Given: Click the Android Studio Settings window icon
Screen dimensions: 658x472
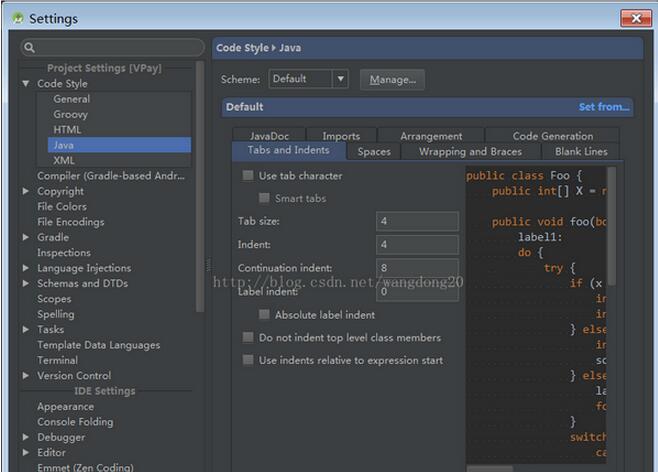Looking at the screenshot, I should point(18,18).
